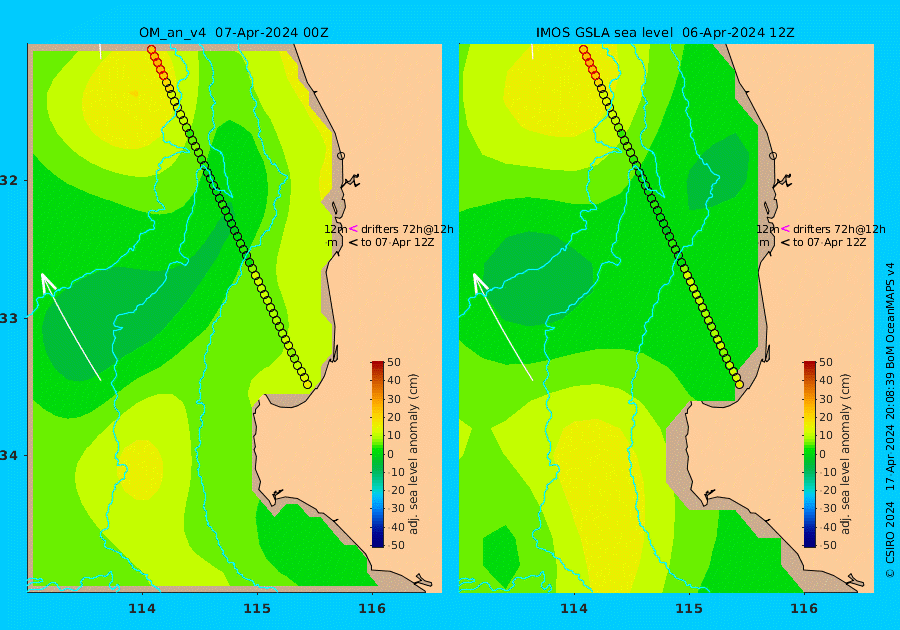Click the latitude 32 axis label
This screenshot has width=900, height=630.
[x=10, y=180]
